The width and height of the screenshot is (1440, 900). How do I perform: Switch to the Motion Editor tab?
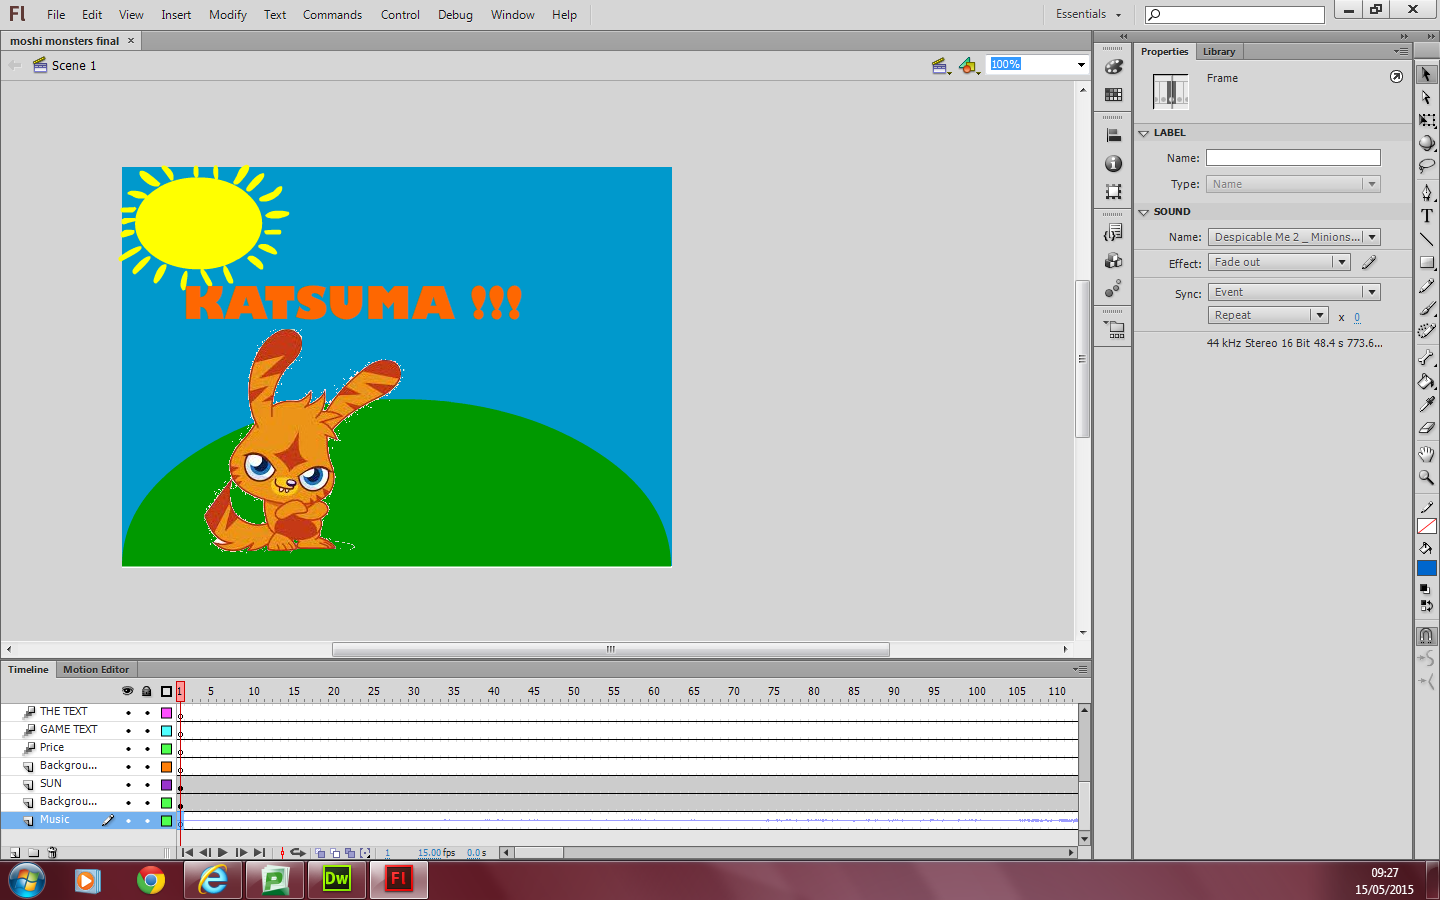tap(96, 670)
